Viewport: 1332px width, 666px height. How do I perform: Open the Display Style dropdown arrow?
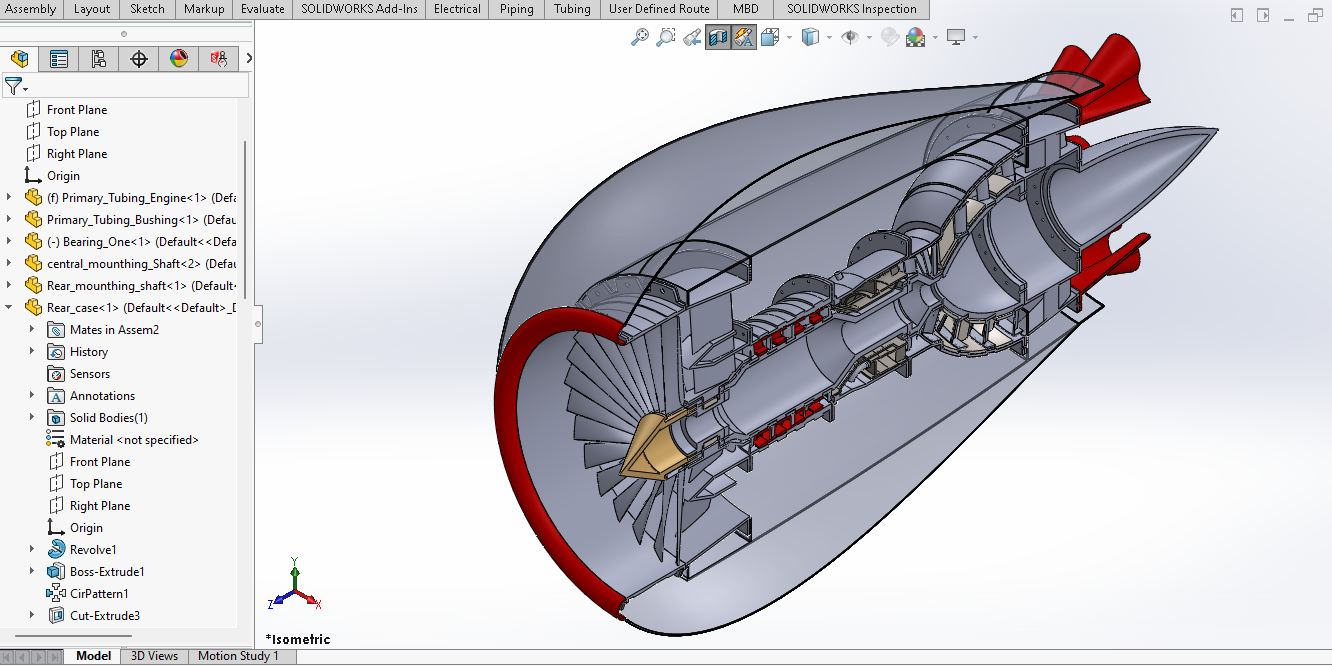[x=830, y=38]
